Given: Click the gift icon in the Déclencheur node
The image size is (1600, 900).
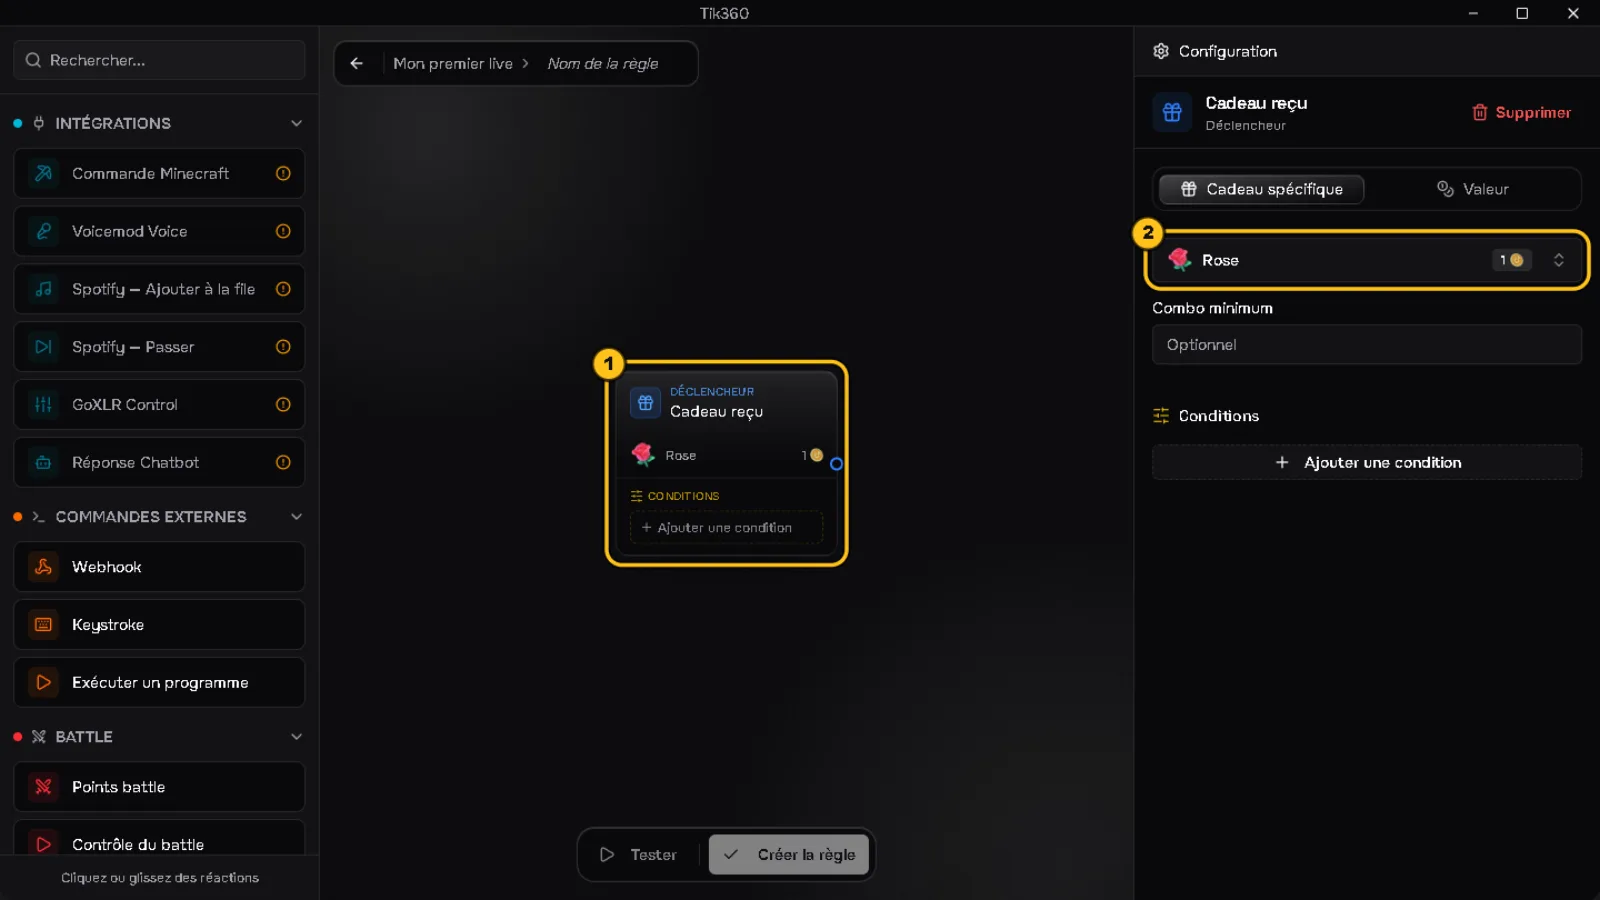Looking at the screenshot, I should 645,403.
